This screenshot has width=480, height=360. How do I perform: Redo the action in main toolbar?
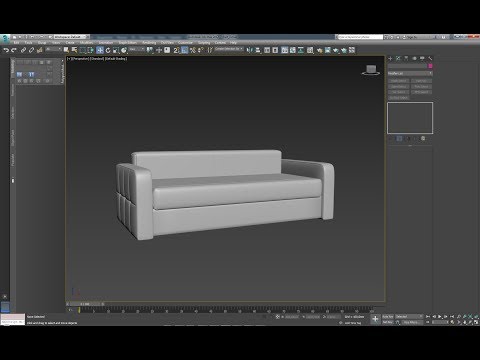tap(14, 50)
